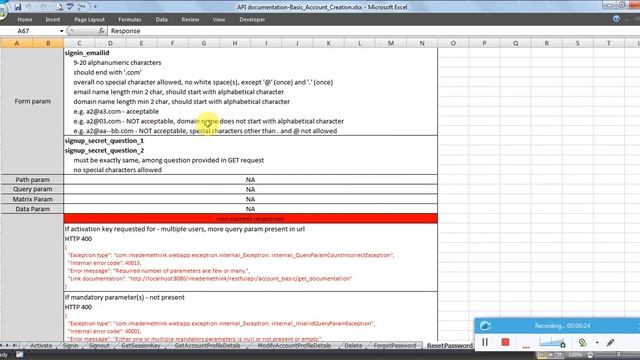Select column H header
640x360 pixels.
[x=235, y=43]
